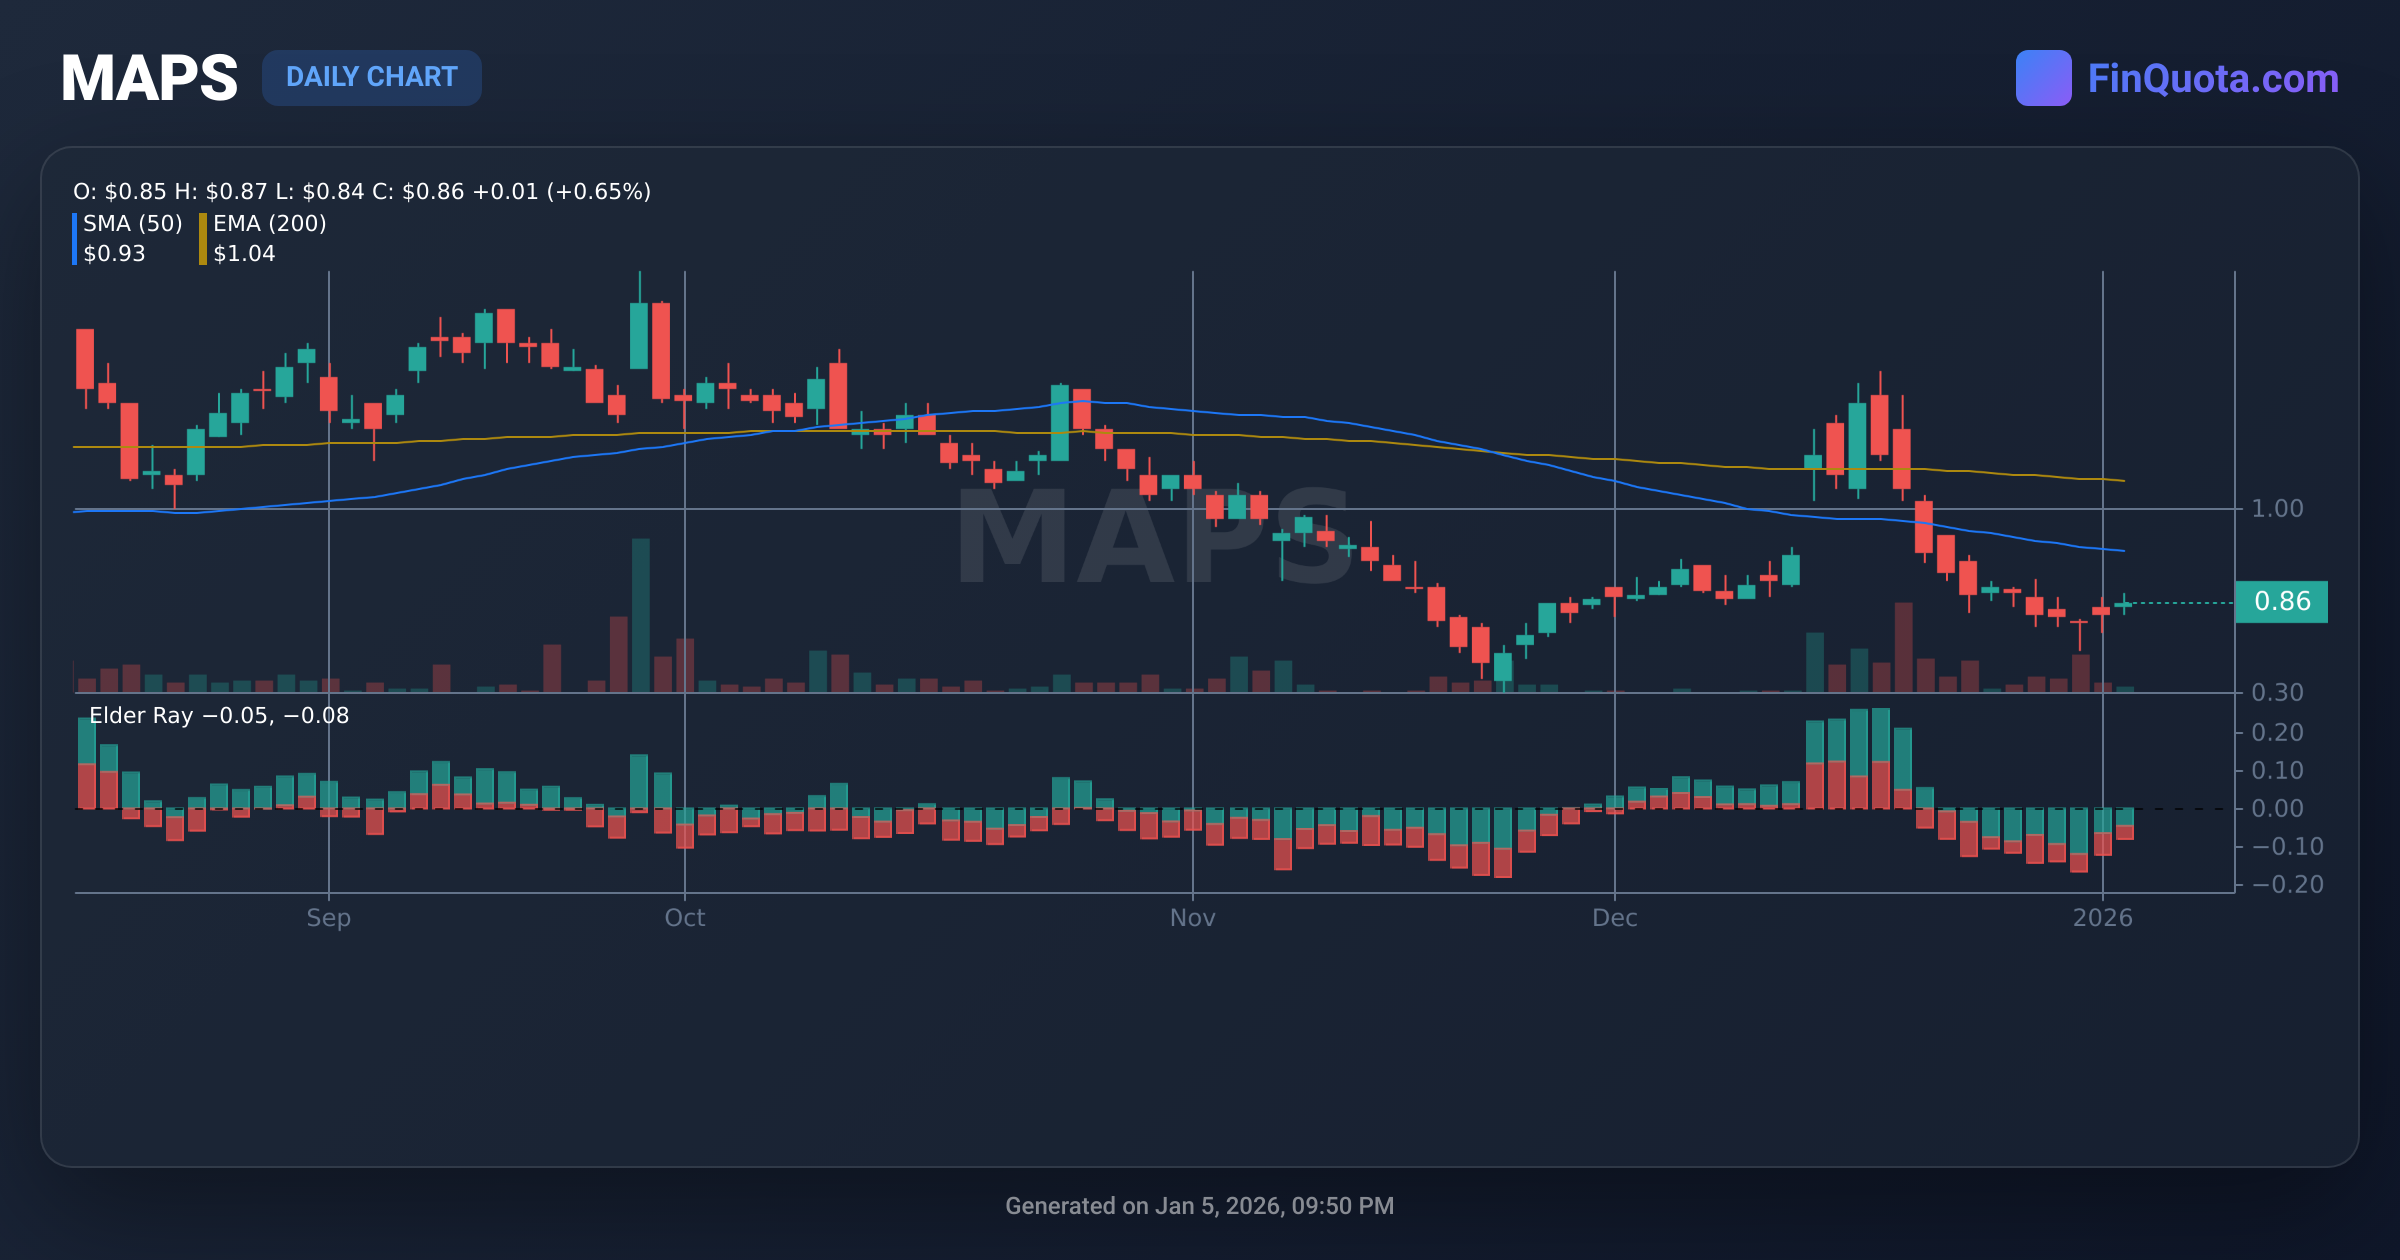Select the yellow EMA (200) legend color marker
Screen dimensions: 2400x1260
pyautogui.click(x=202, y=238)
